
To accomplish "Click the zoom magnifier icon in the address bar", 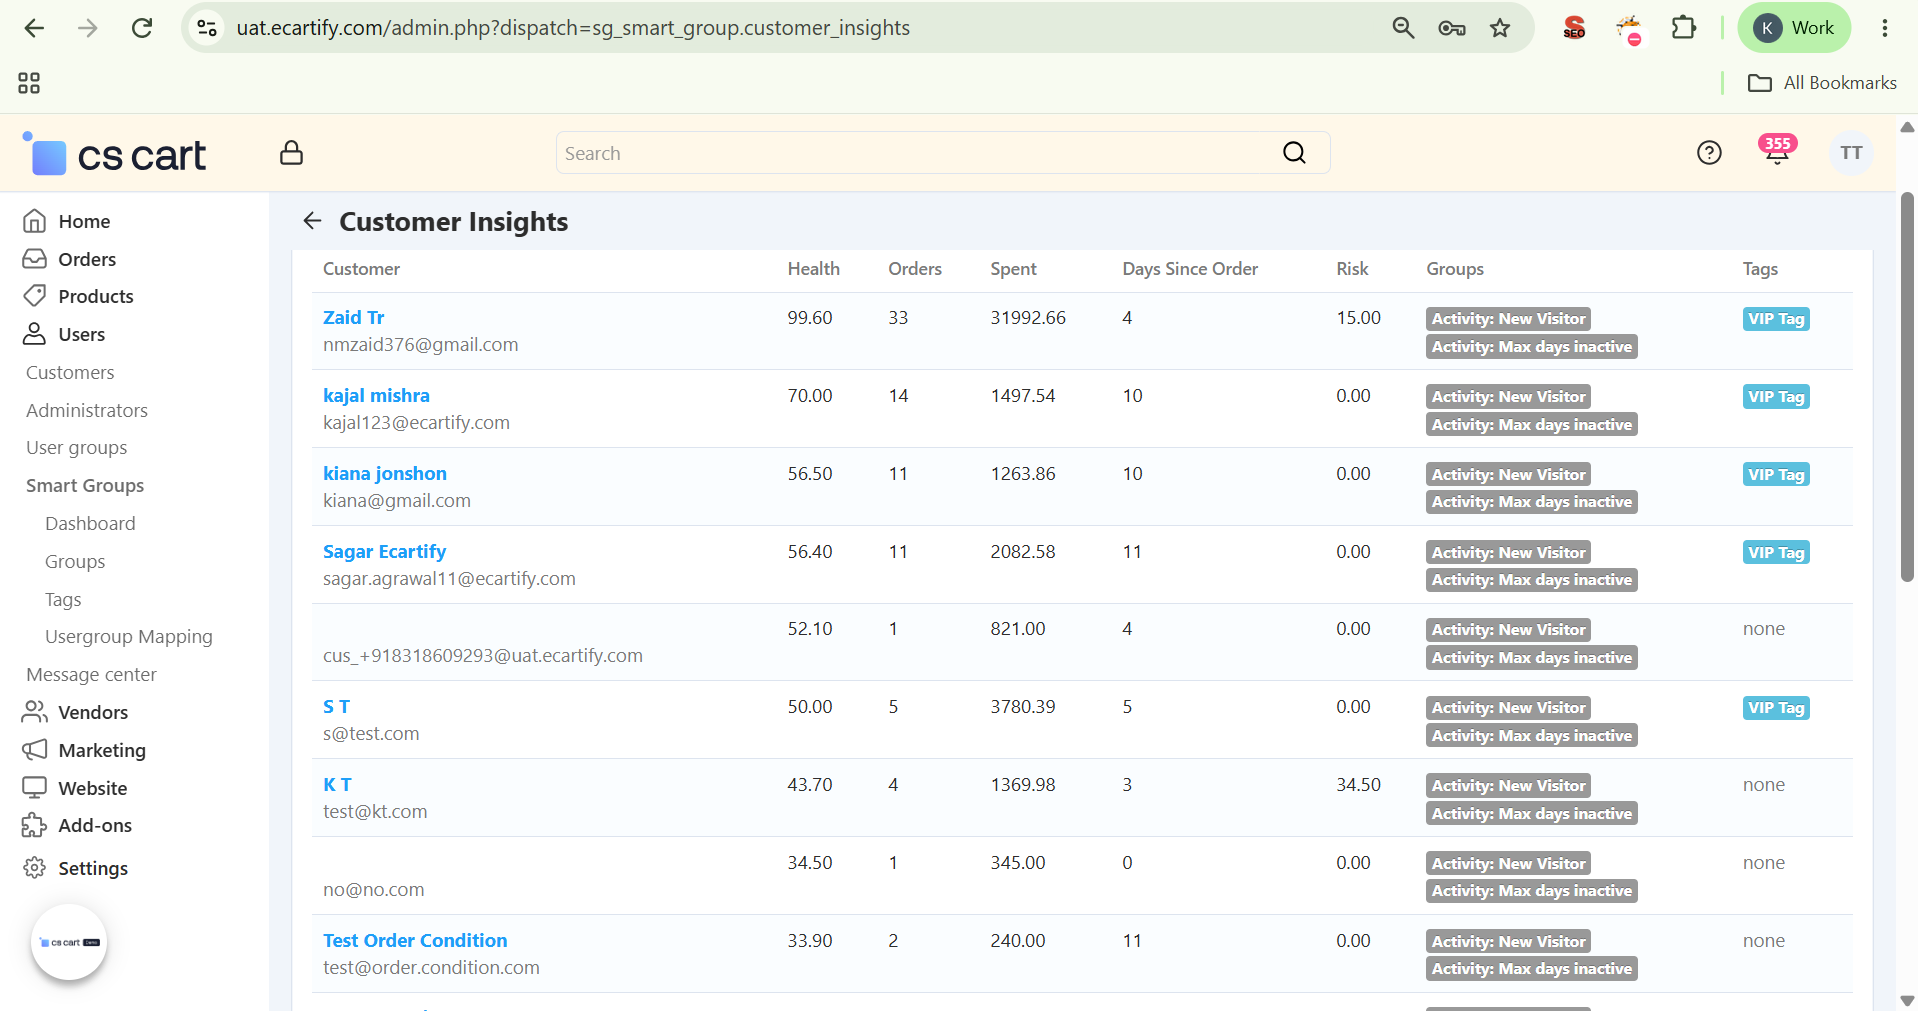I will point(1403,28).
